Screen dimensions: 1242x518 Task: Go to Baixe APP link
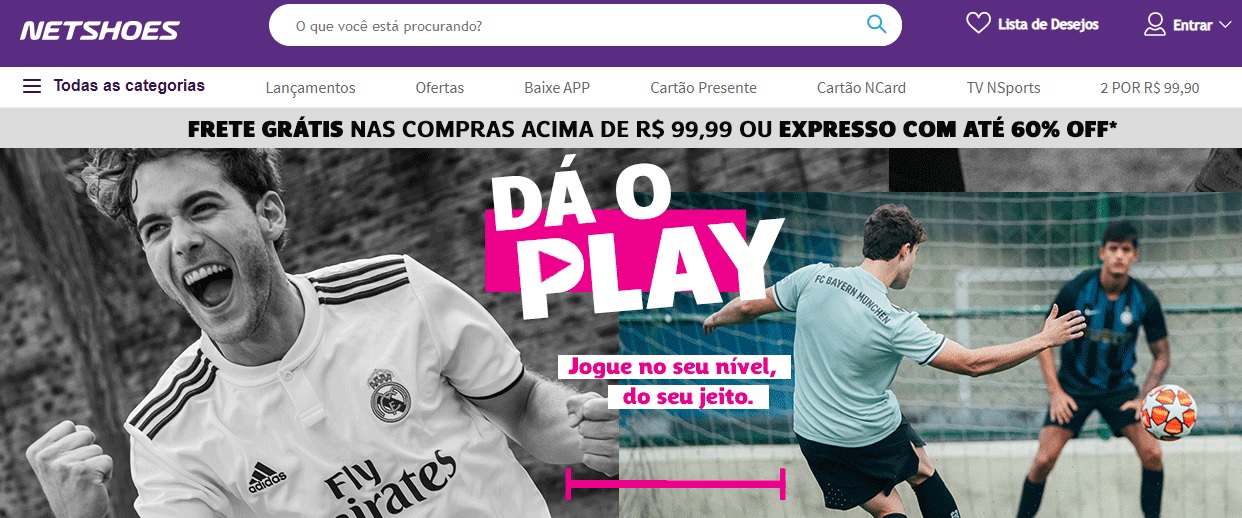click(x=557, y=88)
